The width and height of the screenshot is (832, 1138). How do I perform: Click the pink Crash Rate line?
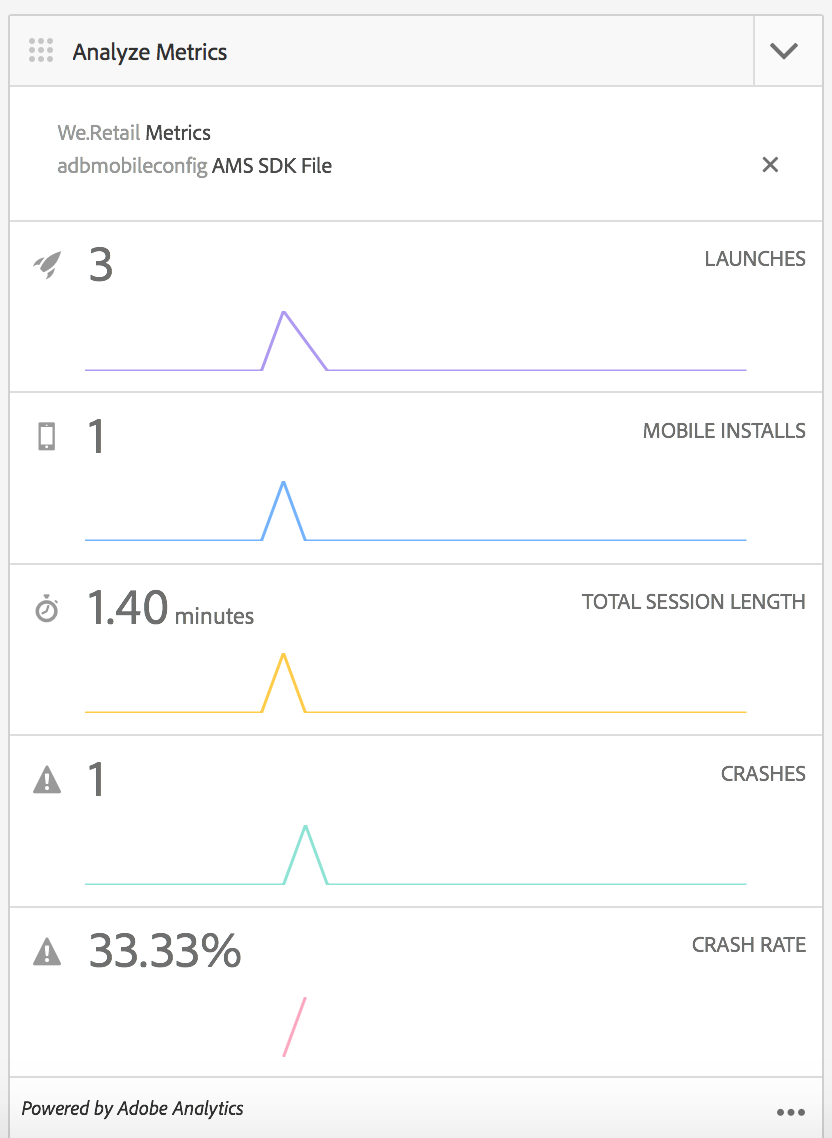click(295, 1026)
